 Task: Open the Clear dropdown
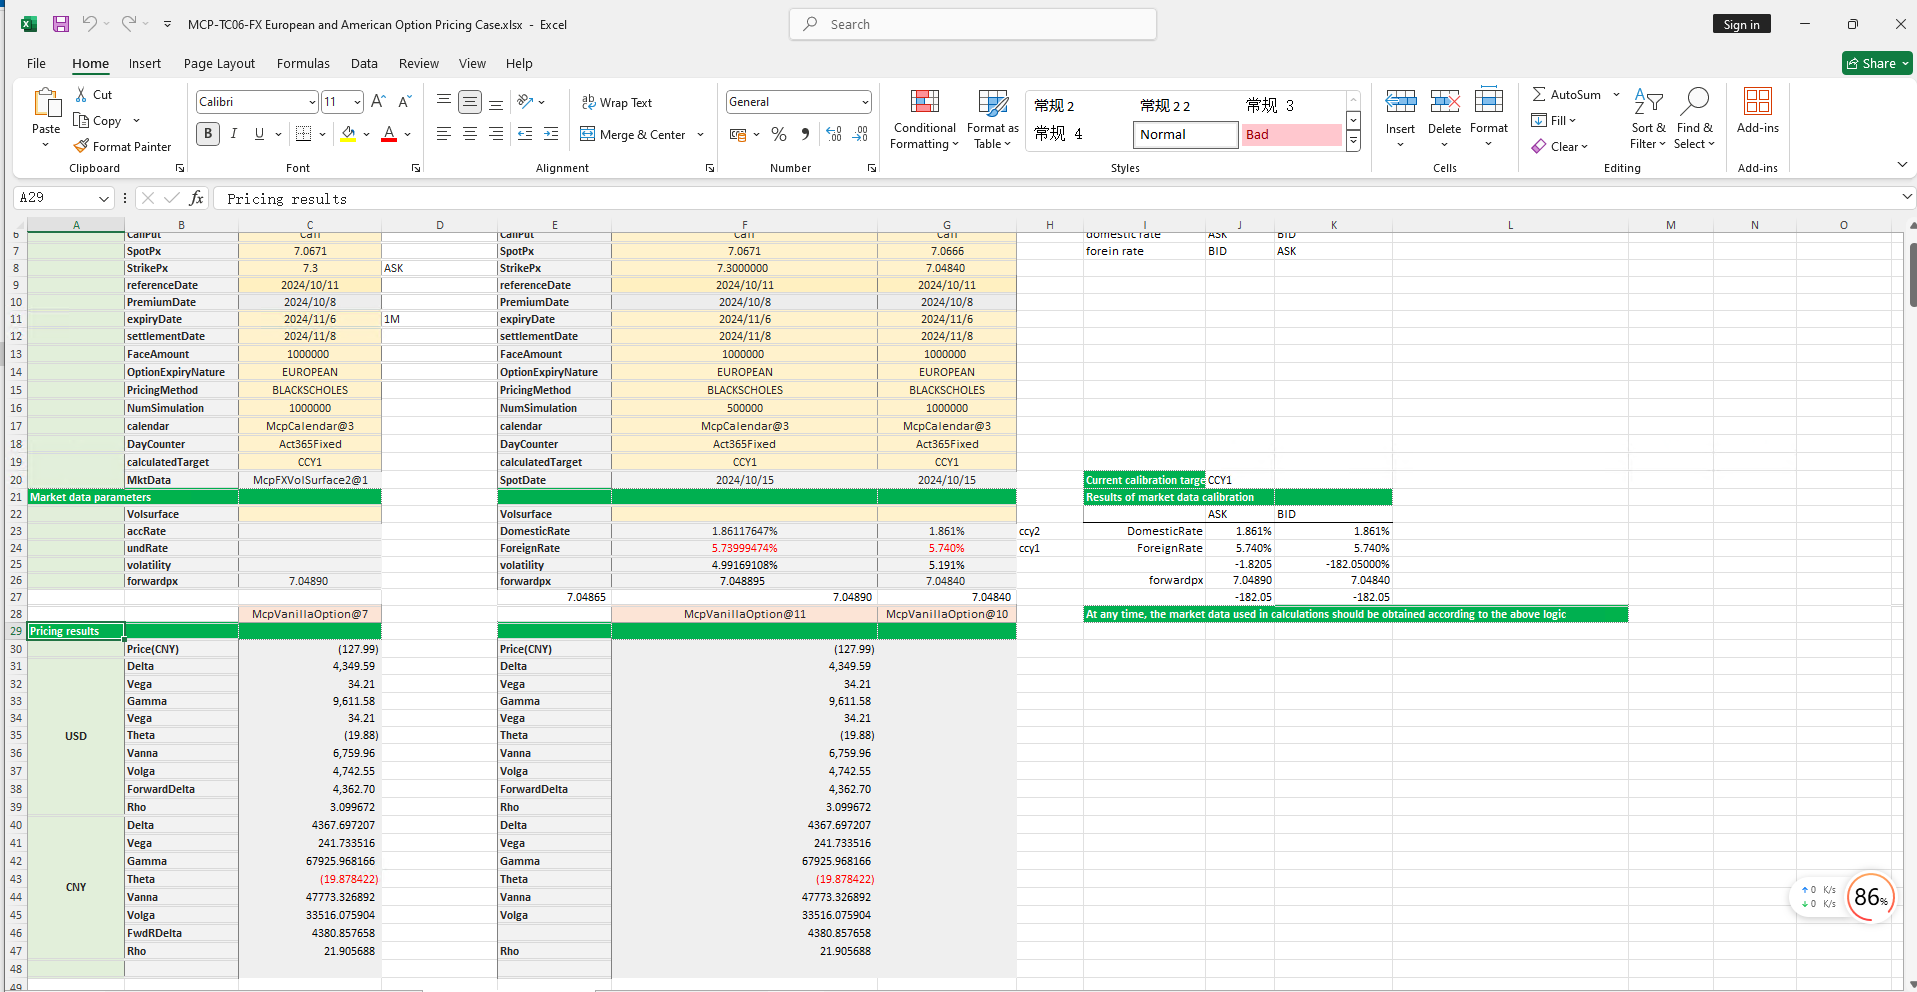[x=1559, y=146]
